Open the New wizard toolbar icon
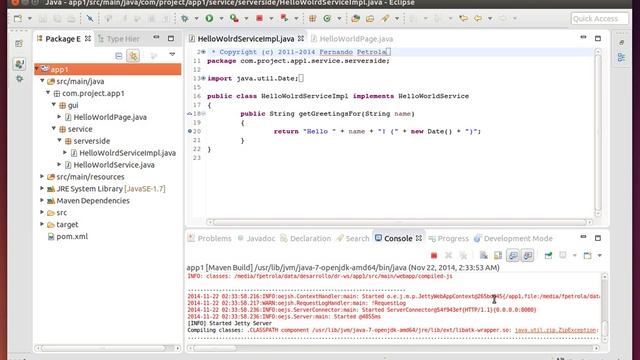640x360 pixels. coord(18,18)
